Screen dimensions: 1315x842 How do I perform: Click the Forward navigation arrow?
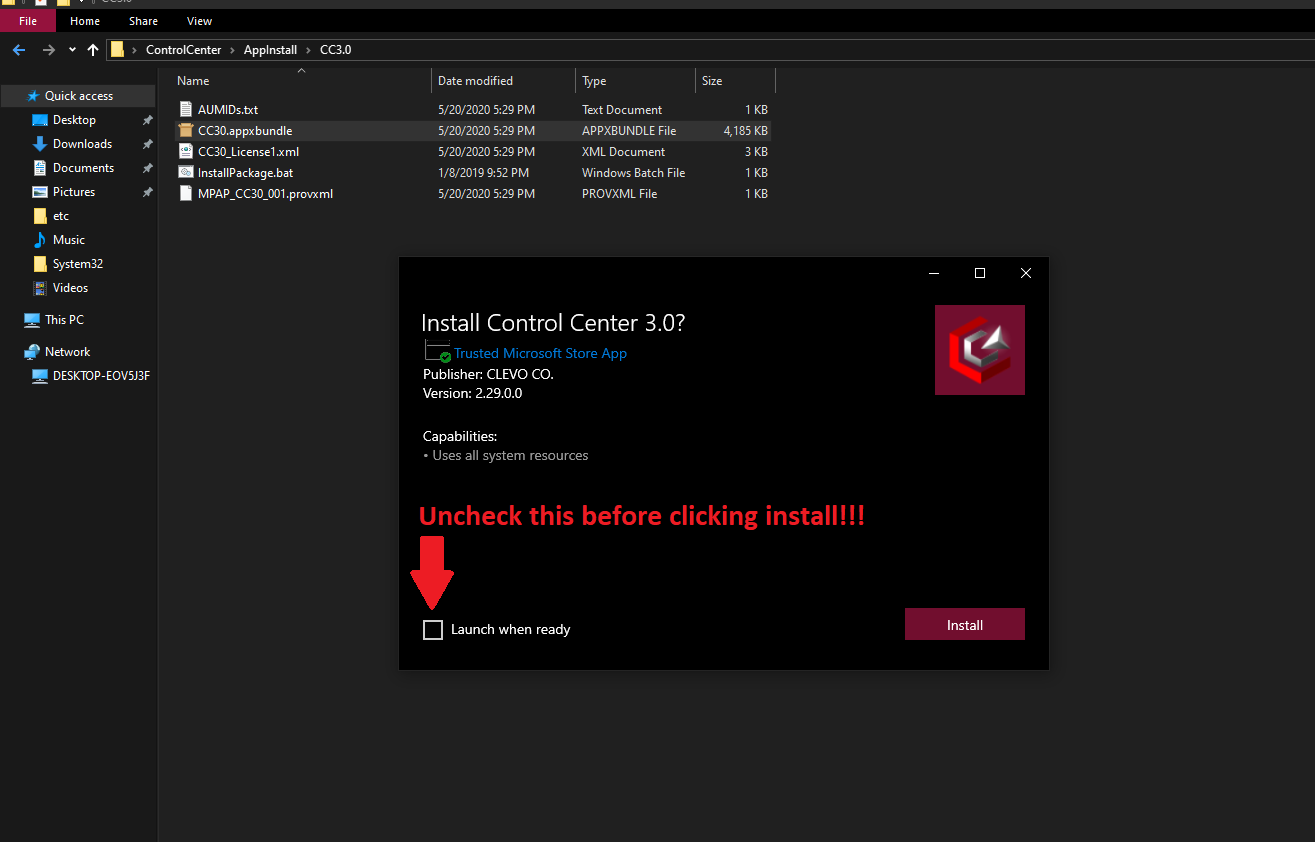tap(49, 50)
